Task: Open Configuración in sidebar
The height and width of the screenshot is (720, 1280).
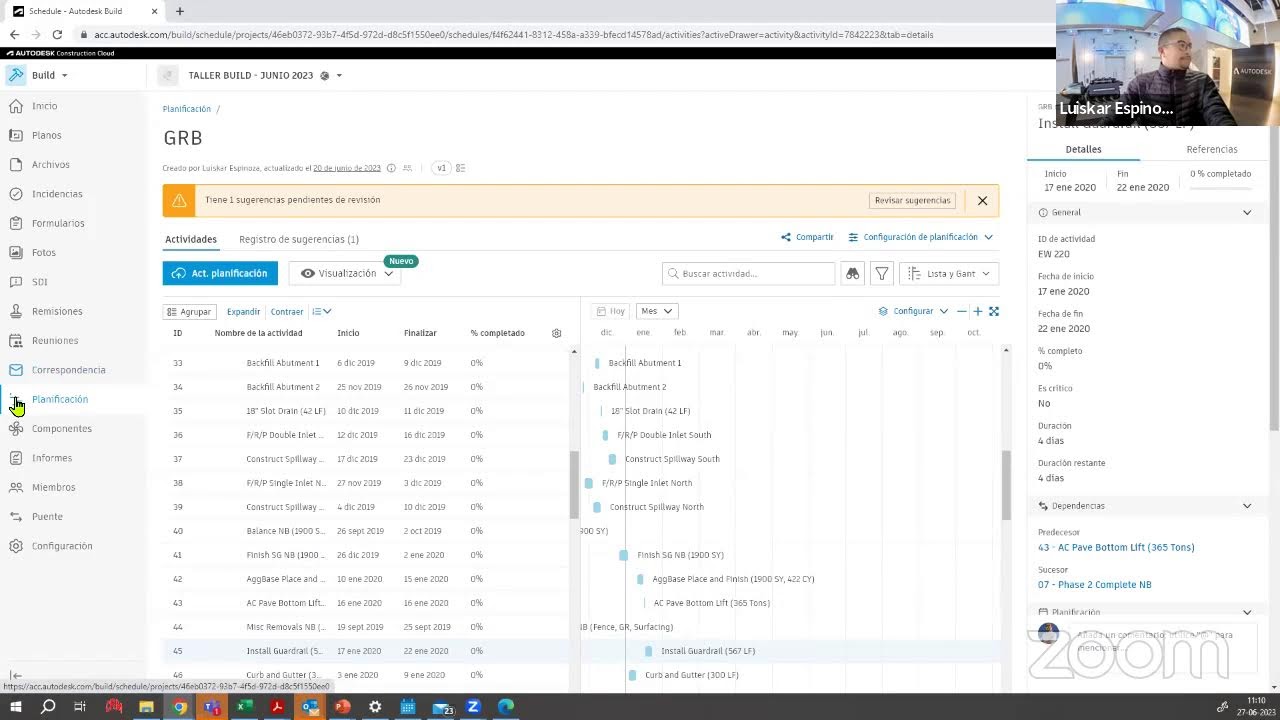Action: click(x=61, y=546)
